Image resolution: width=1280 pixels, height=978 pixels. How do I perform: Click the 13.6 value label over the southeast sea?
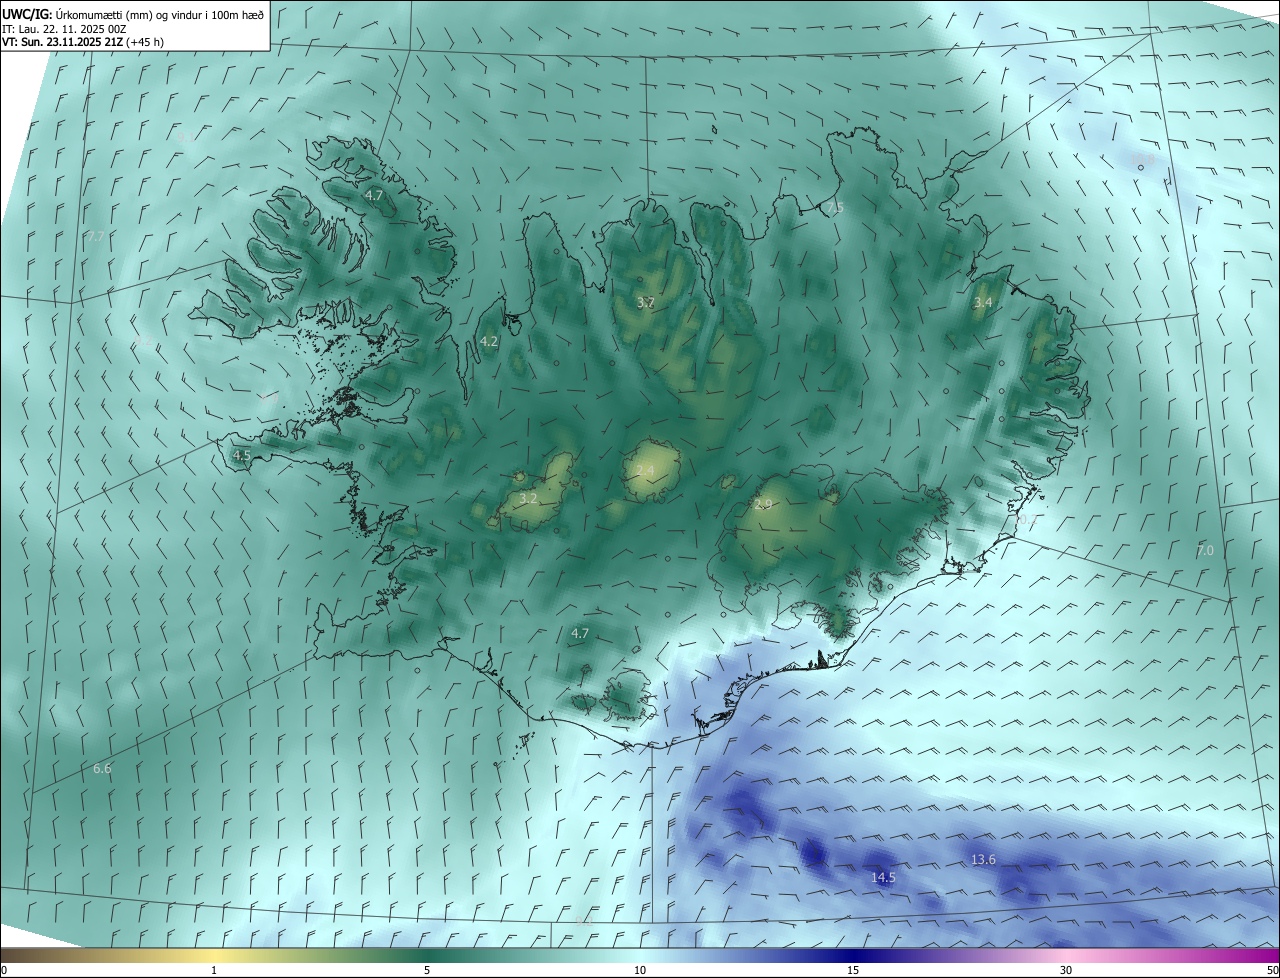pyautogui.click(x=983, y=859)
